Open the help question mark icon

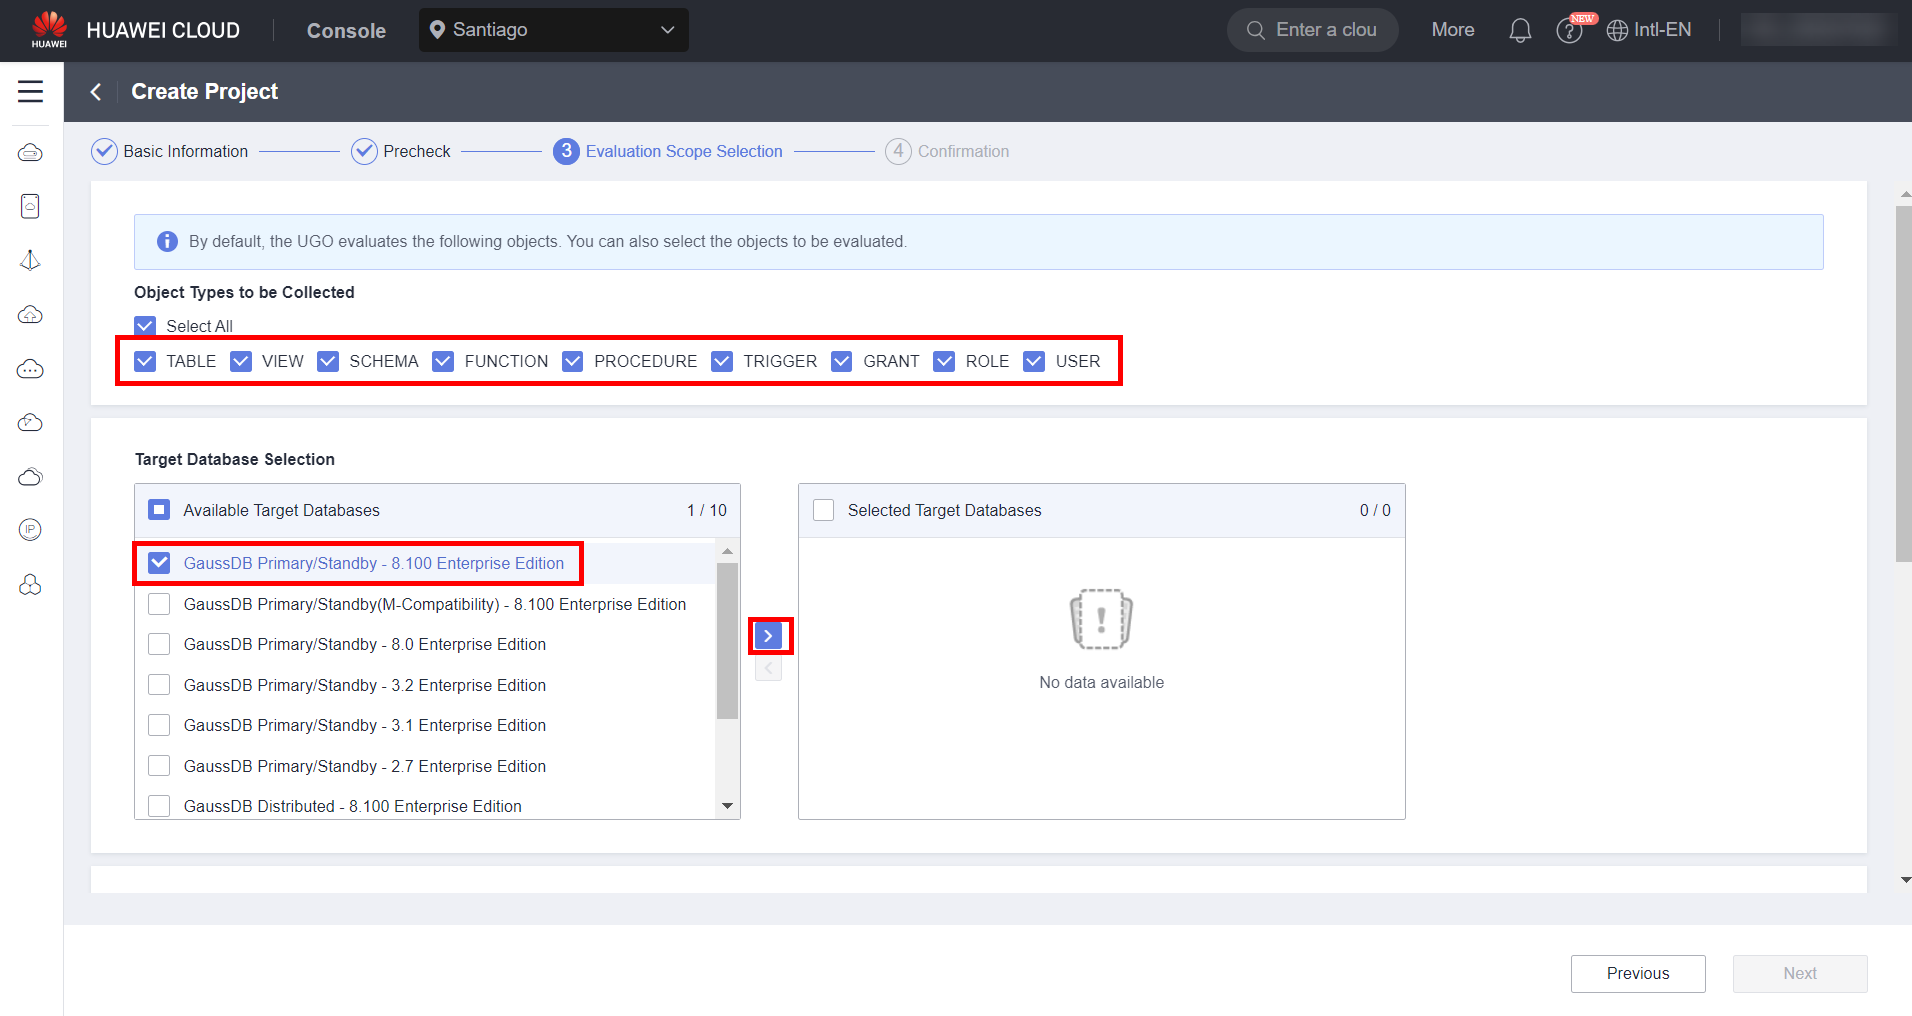click(x=1568, y=31)
